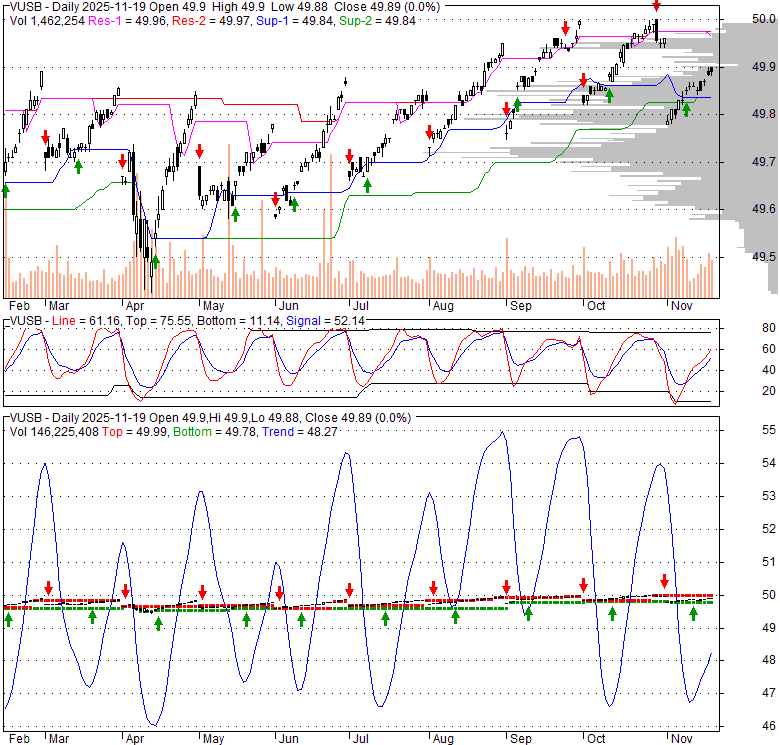Click the green arrow at the far left of the price chart
The height and width of the screenshot is (745, 780).
pyautogui.click(x=5, y=190)
